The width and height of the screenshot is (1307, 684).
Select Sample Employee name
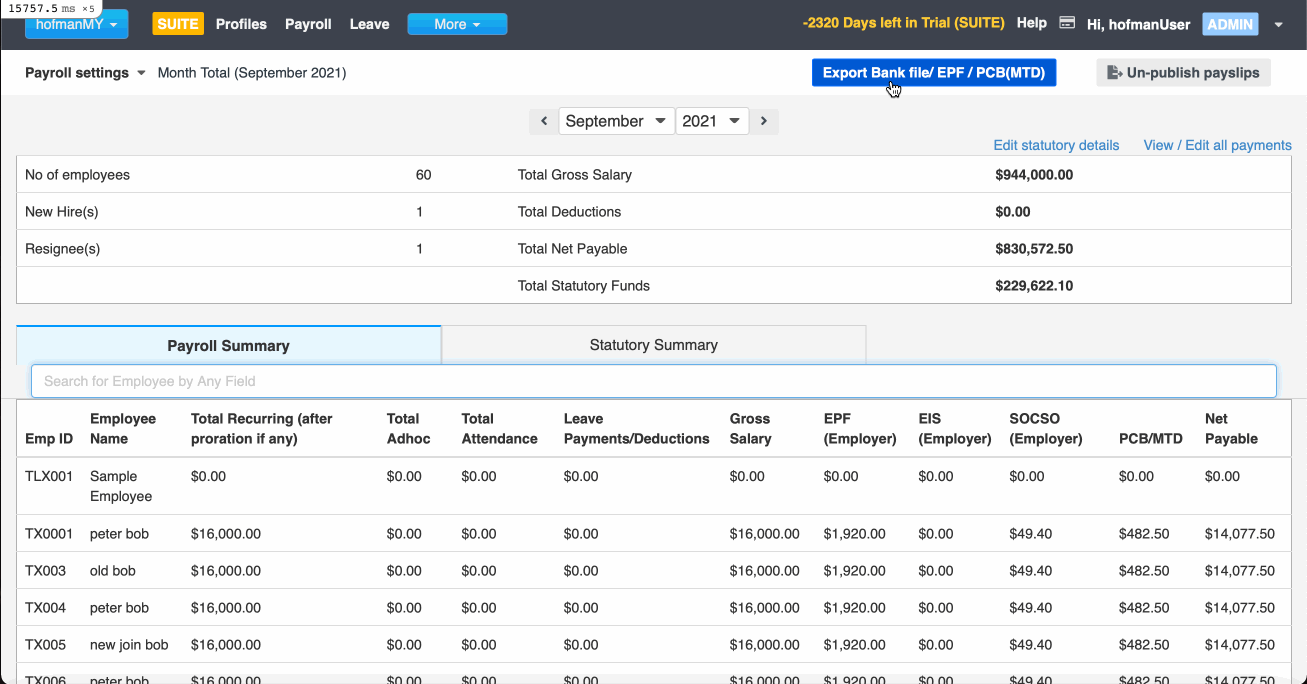coord(121,487)
